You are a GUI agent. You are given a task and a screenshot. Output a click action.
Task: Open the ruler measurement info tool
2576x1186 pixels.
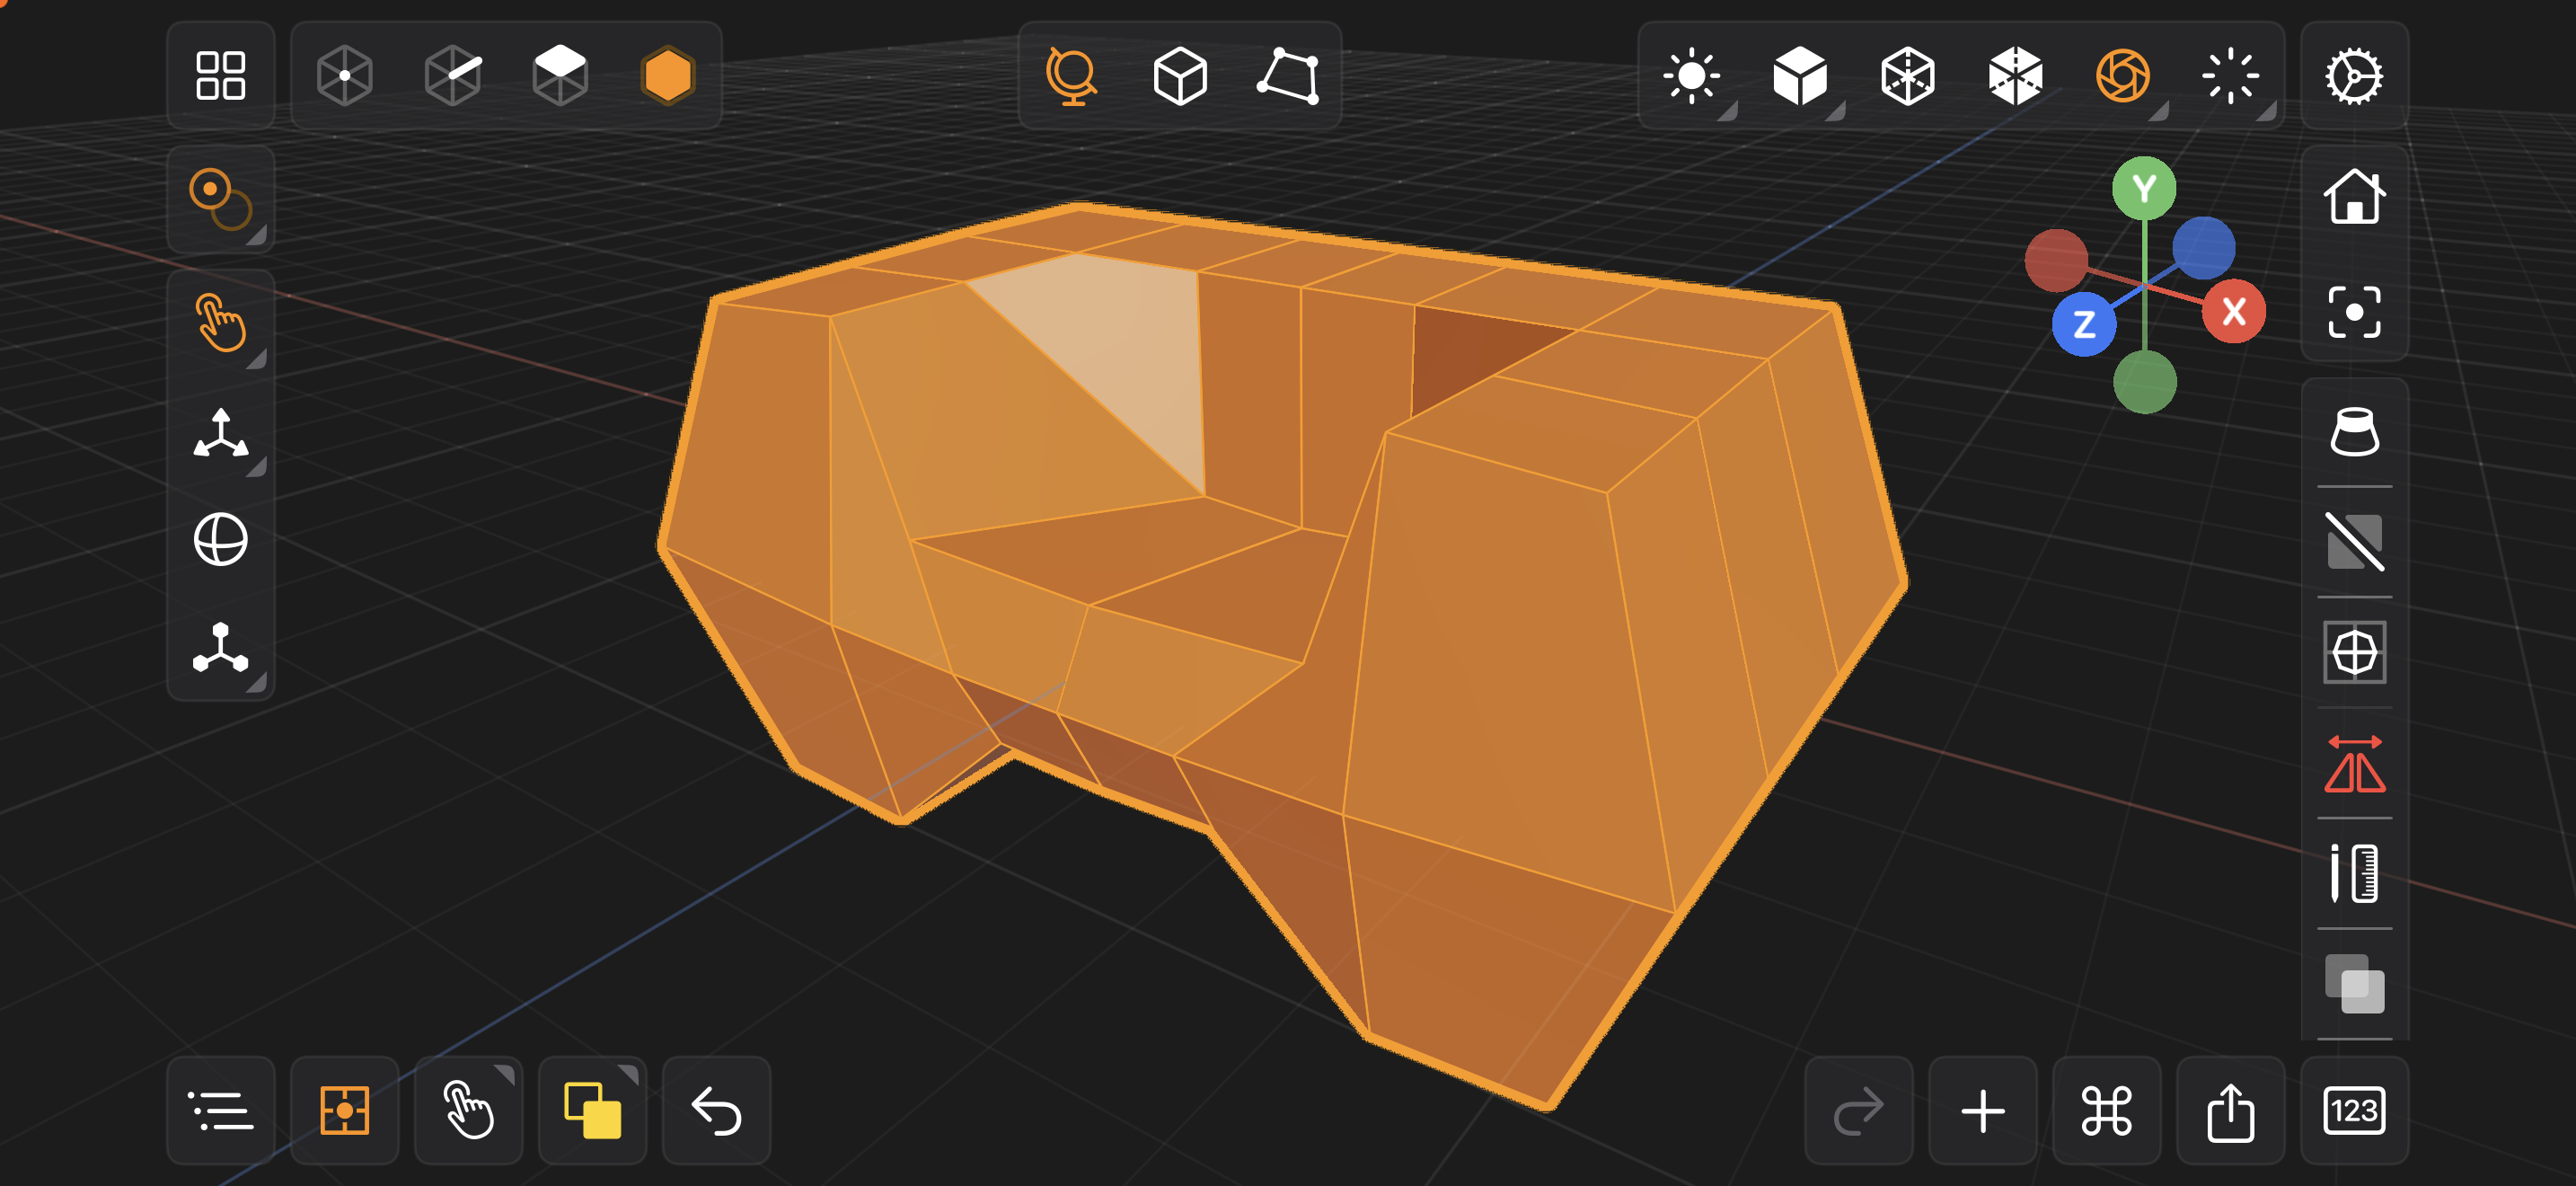point(2354,874)
